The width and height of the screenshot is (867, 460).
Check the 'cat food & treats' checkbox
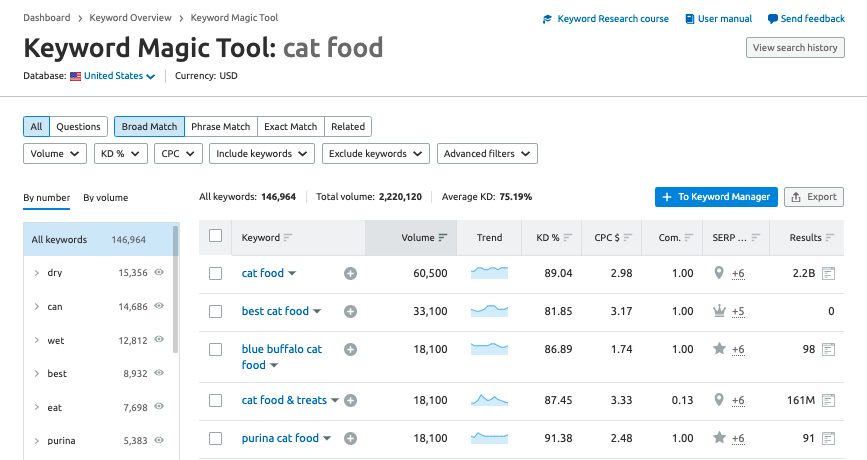(x=216, y=400)
